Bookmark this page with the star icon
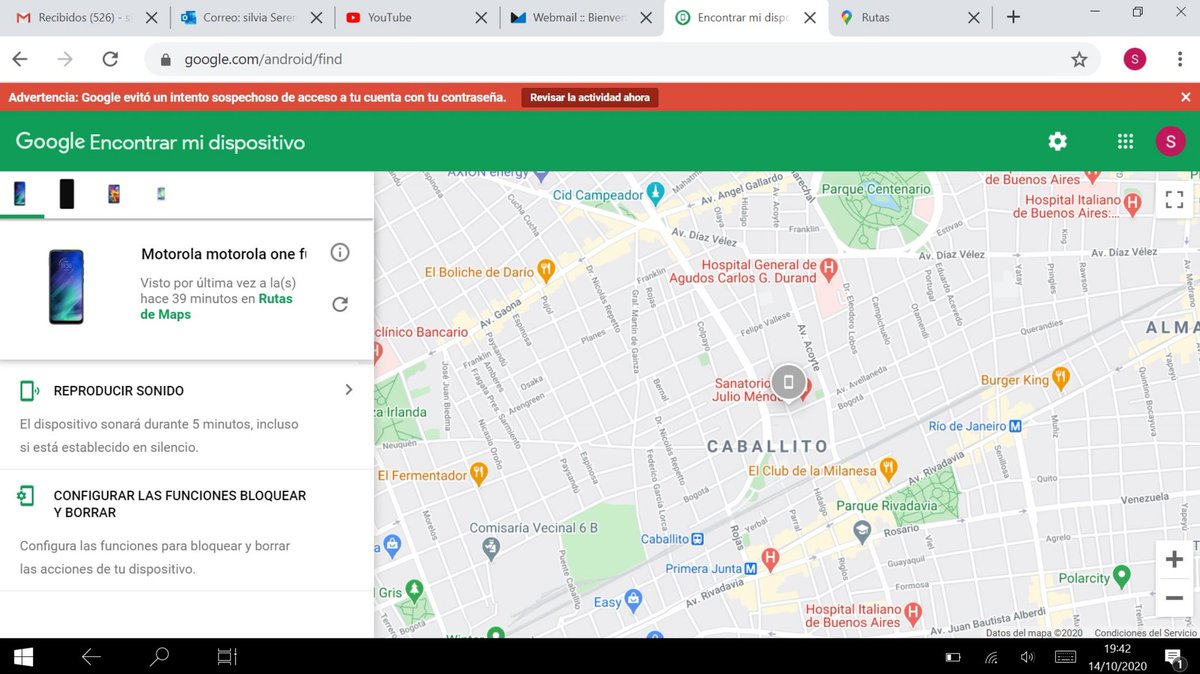The height and width of the screenshot is (674, 1200). click(1079, 59)
